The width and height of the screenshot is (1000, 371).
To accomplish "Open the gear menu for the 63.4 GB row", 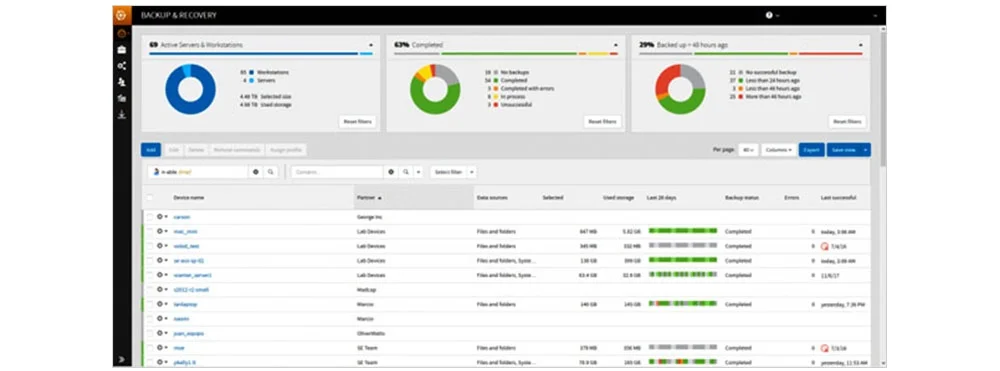I will (162, 275).
